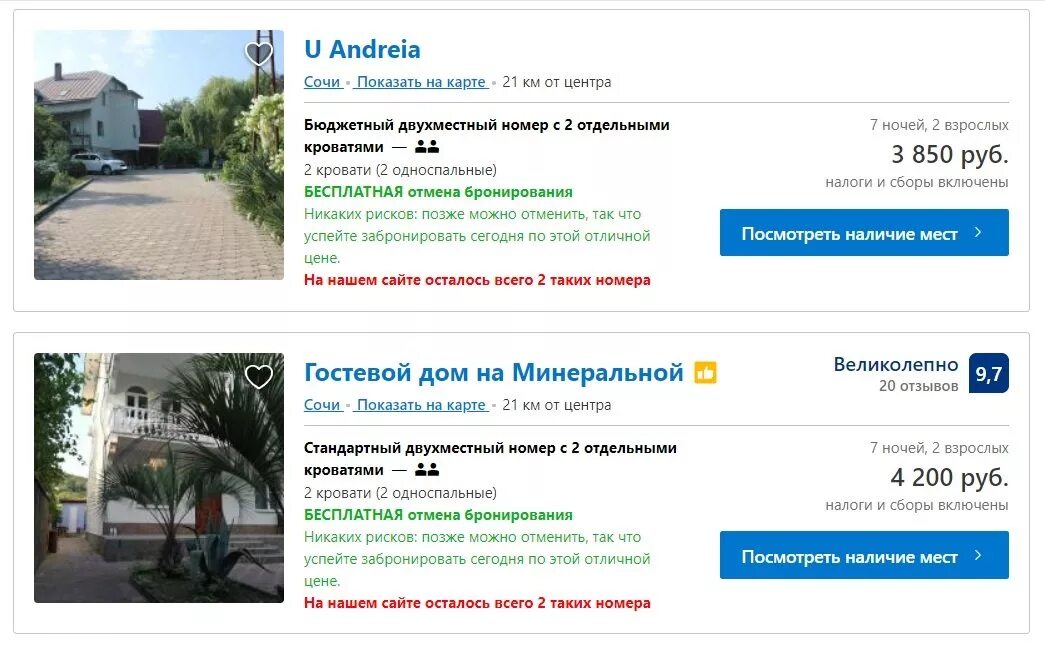Click the Стандартный двухместный номер room name
This screenshot has height=649, width=1045.
tap(490, 459)
